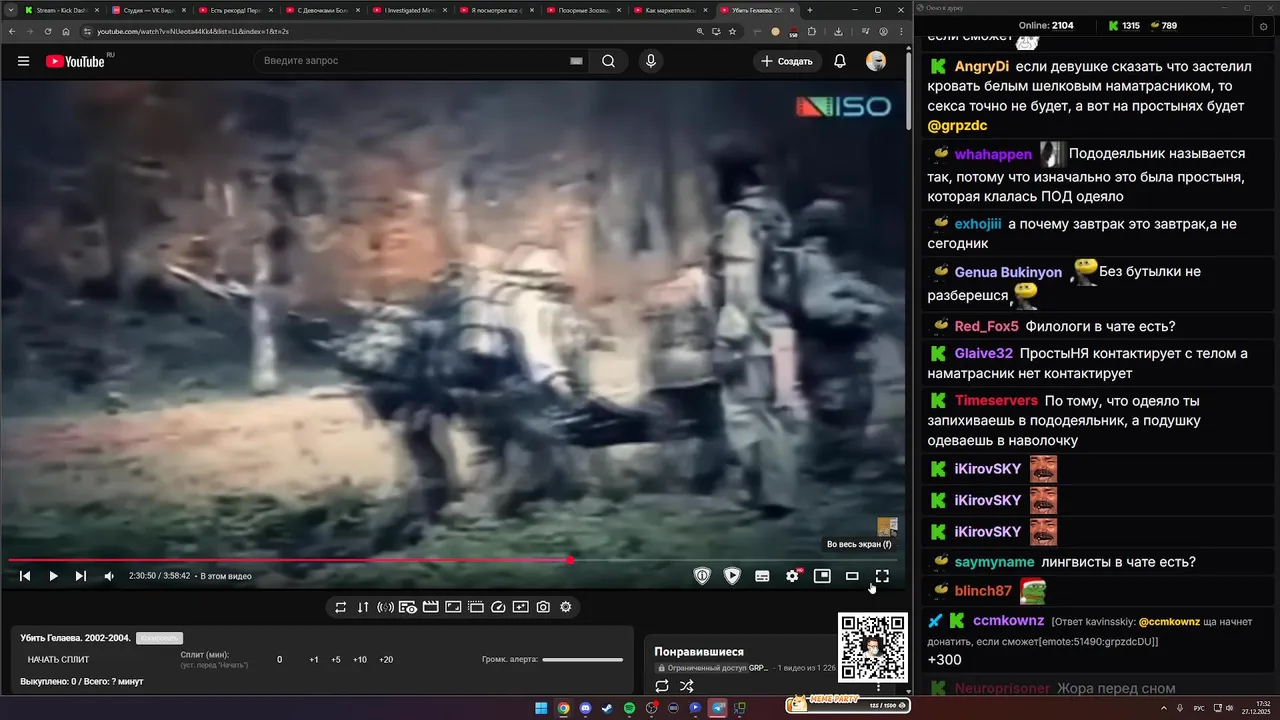Open Windows Start menu
1280x720 pixels.
541,708
